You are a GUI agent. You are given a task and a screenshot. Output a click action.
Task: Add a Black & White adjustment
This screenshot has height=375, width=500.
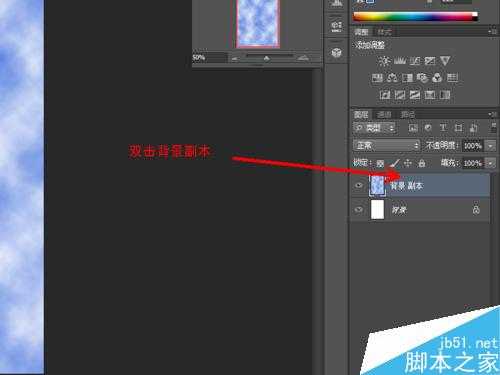(407, 78)
